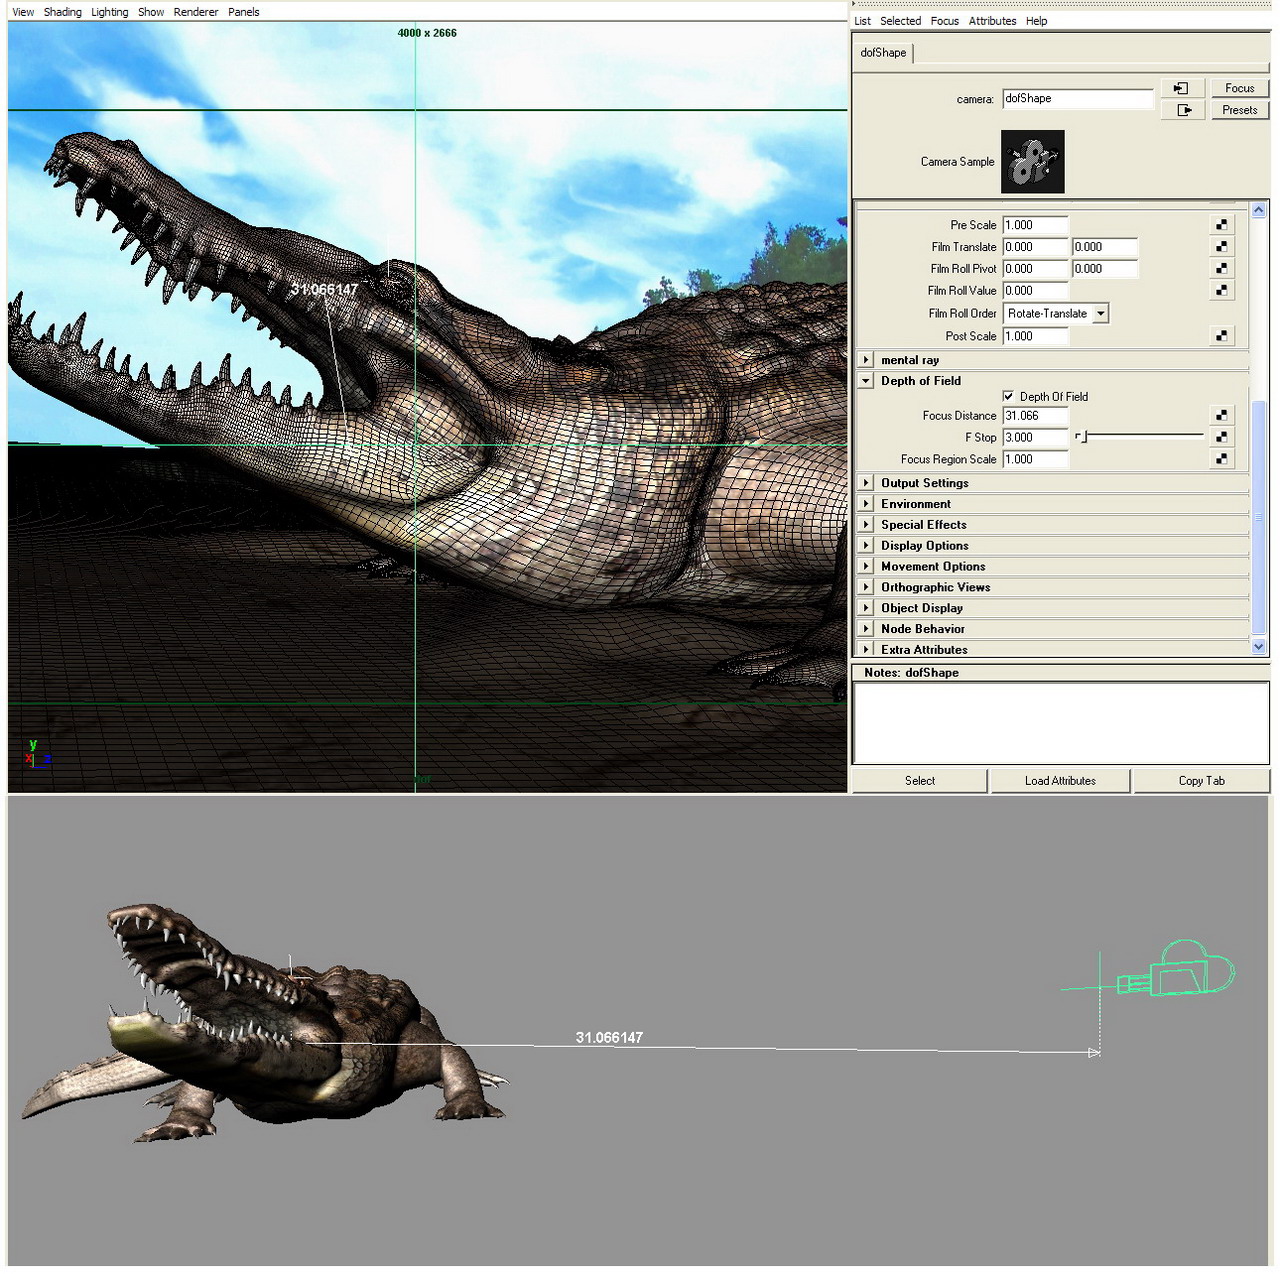Expand the mental ray section
1280x1274 pixels.
(x=866, y=360)
